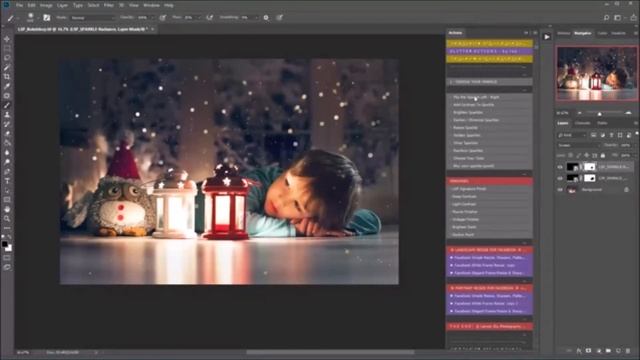The height and width of the screenshot is (360, 640).
Task: Select the Lasso tool
Action: 7,58
